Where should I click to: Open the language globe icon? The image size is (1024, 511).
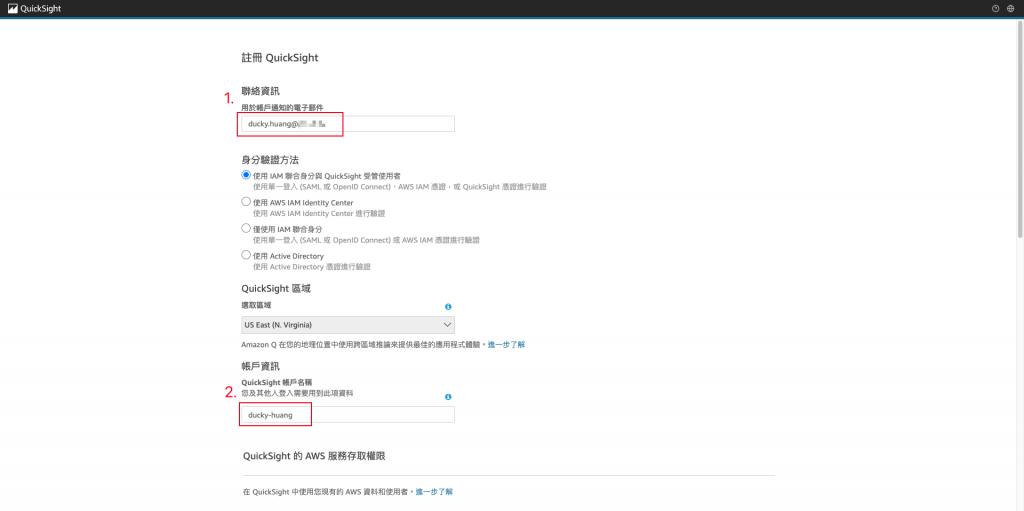1010,8
